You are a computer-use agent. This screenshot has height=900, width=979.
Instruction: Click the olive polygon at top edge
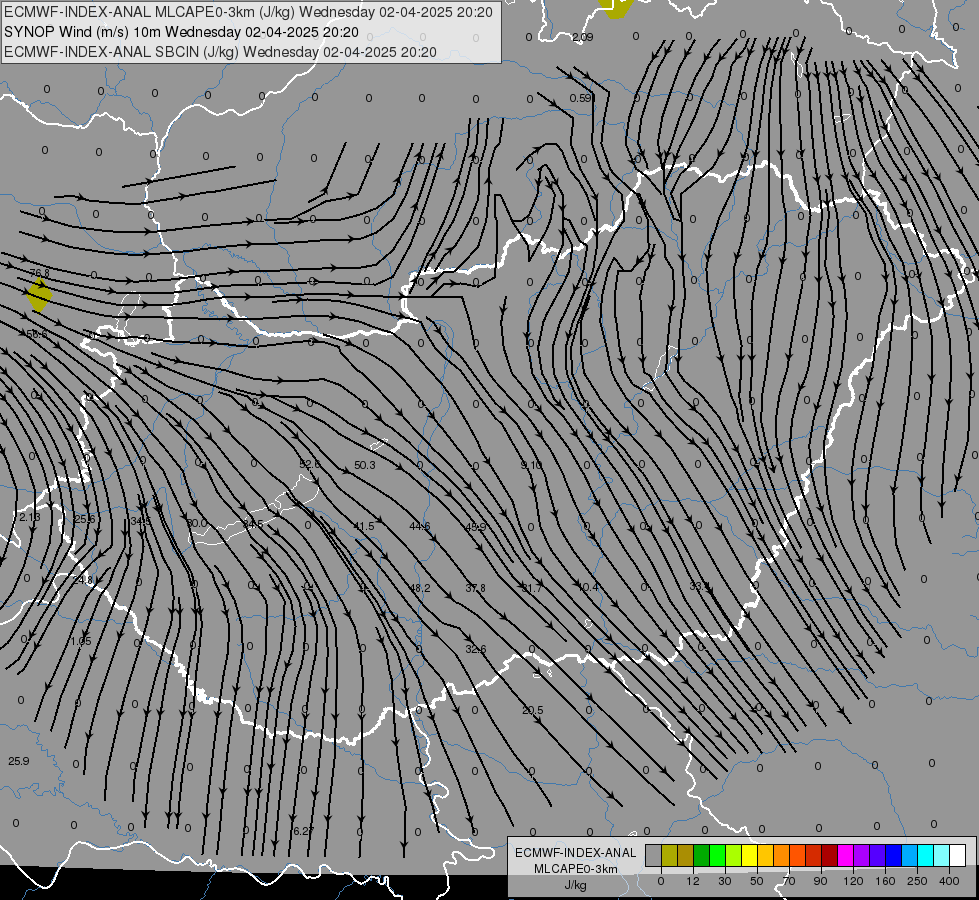point(616,8)
